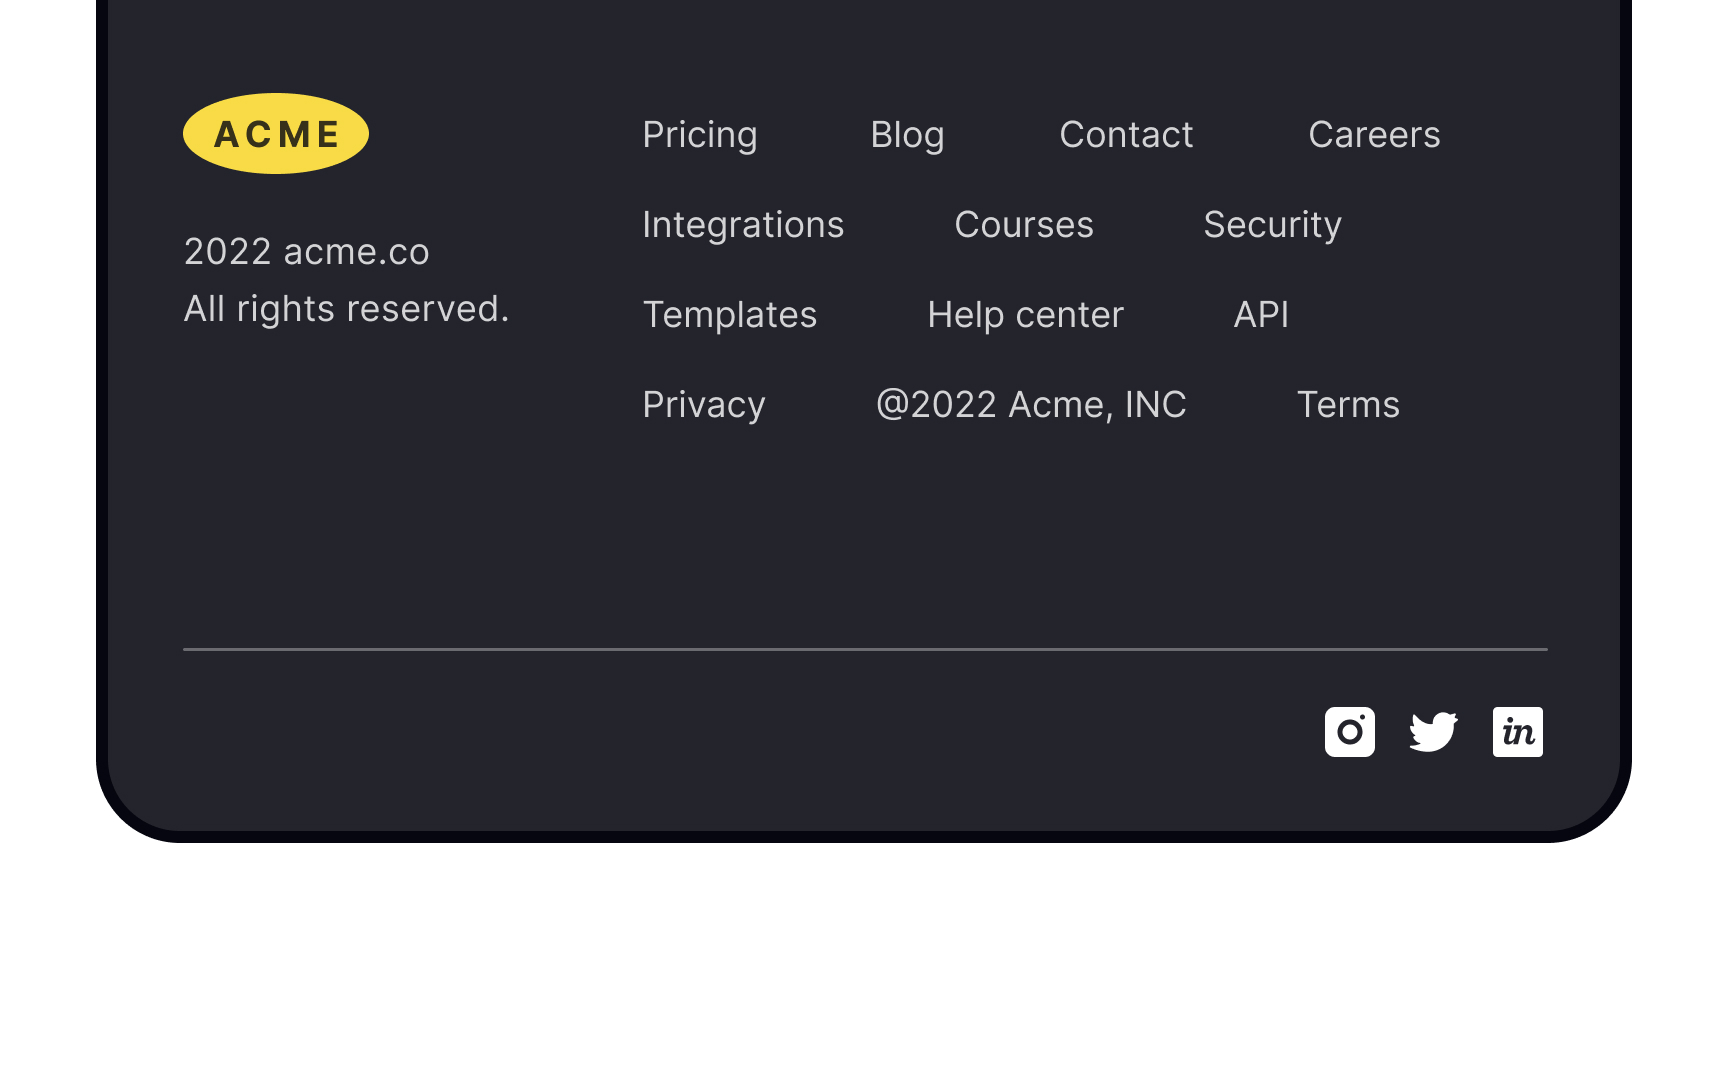
Task: Click the API footer link
Action: tap(1261, 315)
